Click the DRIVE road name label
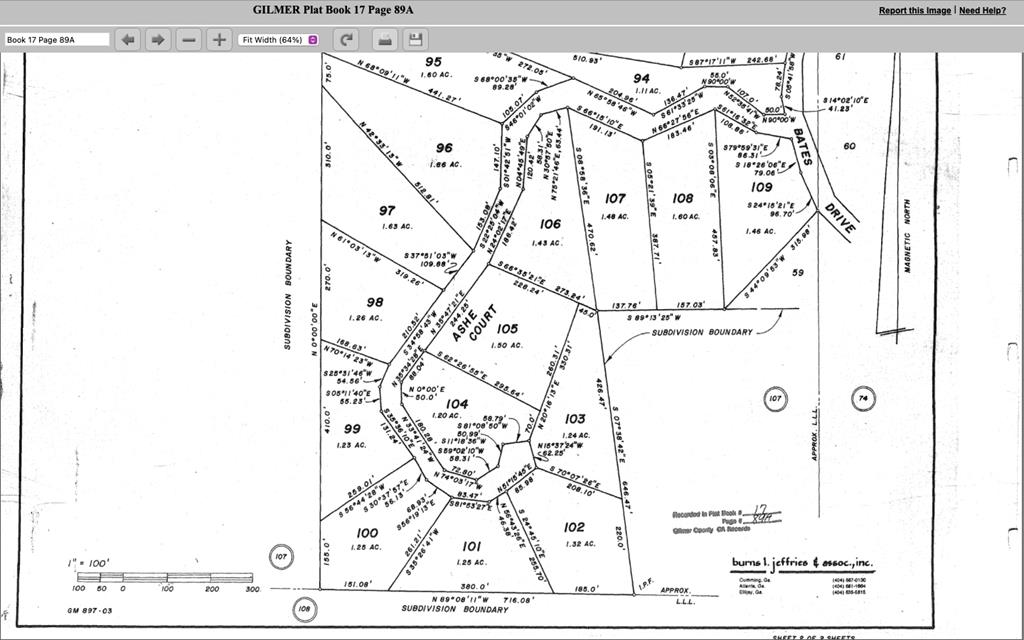 point(840,219)
